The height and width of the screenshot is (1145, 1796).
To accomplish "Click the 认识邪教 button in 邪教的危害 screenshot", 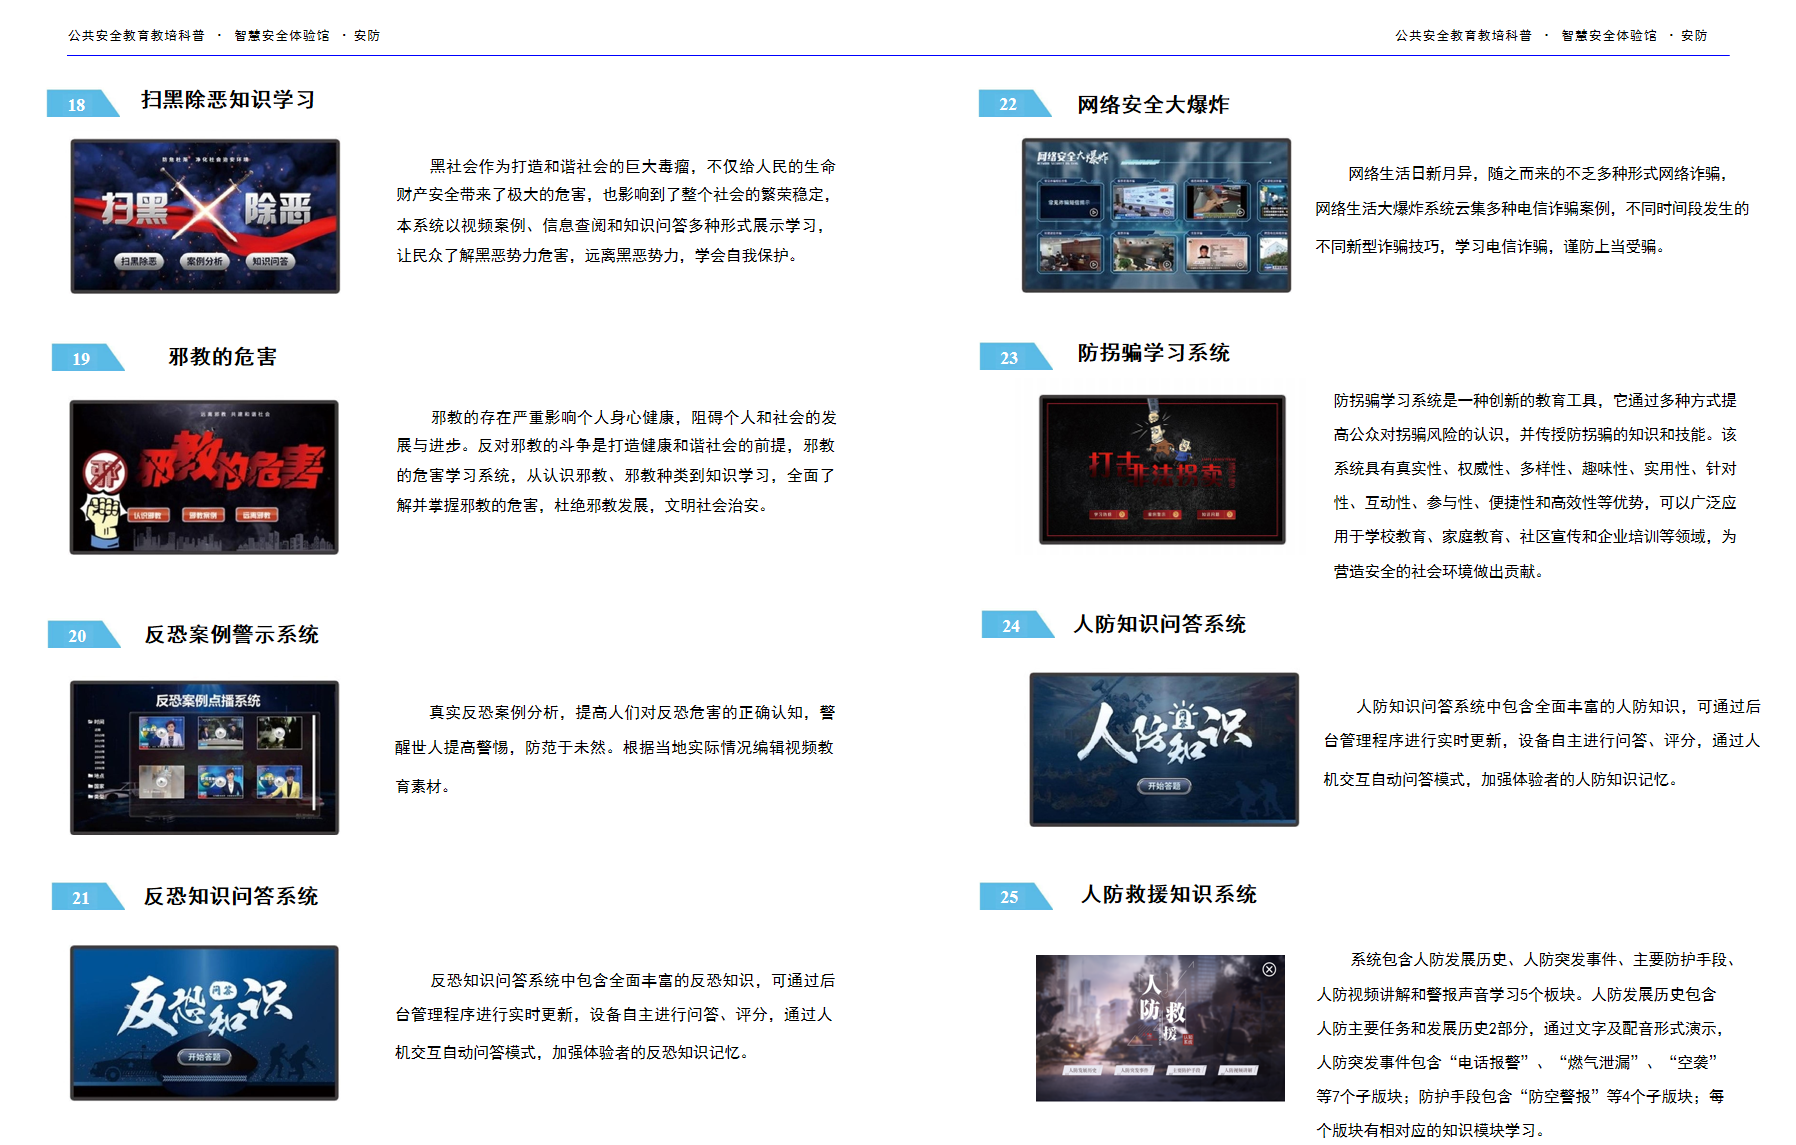I will [x=148, y=515].
